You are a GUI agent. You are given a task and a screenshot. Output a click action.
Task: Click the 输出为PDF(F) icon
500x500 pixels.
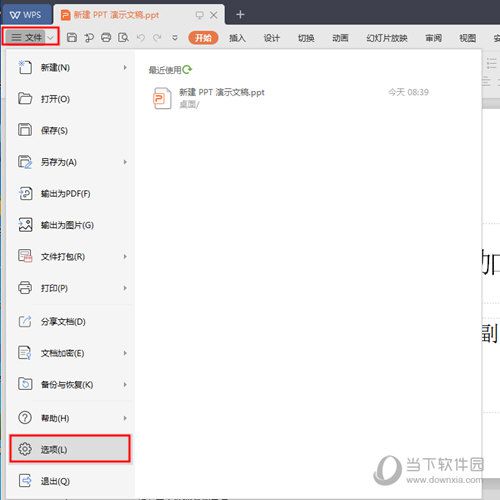point(25,193)
